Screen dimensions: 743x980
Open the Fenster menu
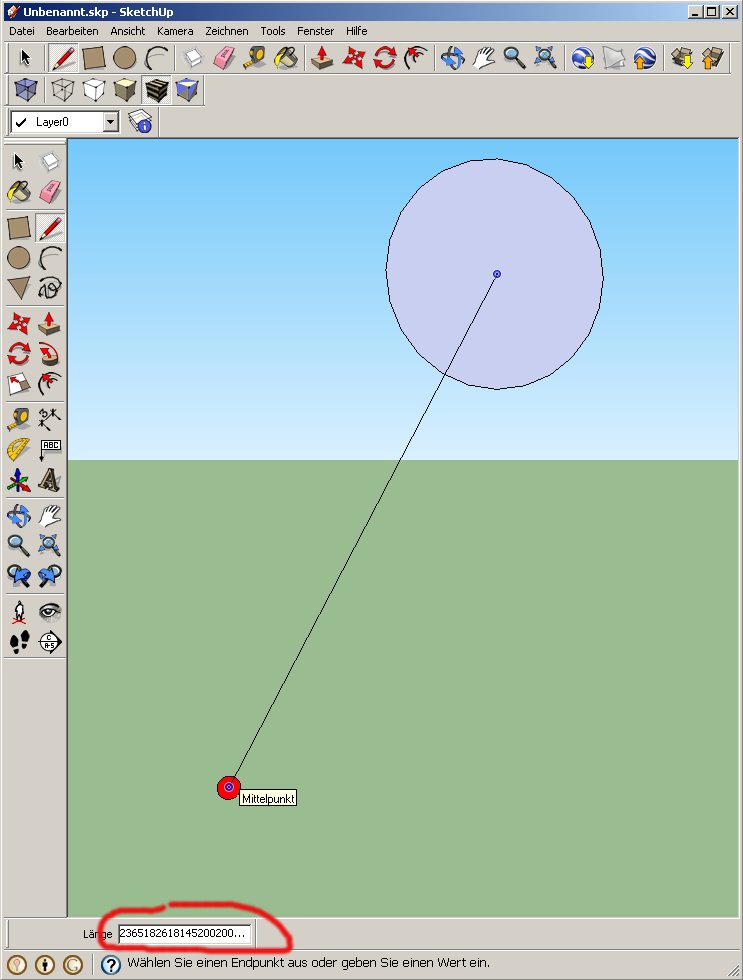(x=316, y=31)
